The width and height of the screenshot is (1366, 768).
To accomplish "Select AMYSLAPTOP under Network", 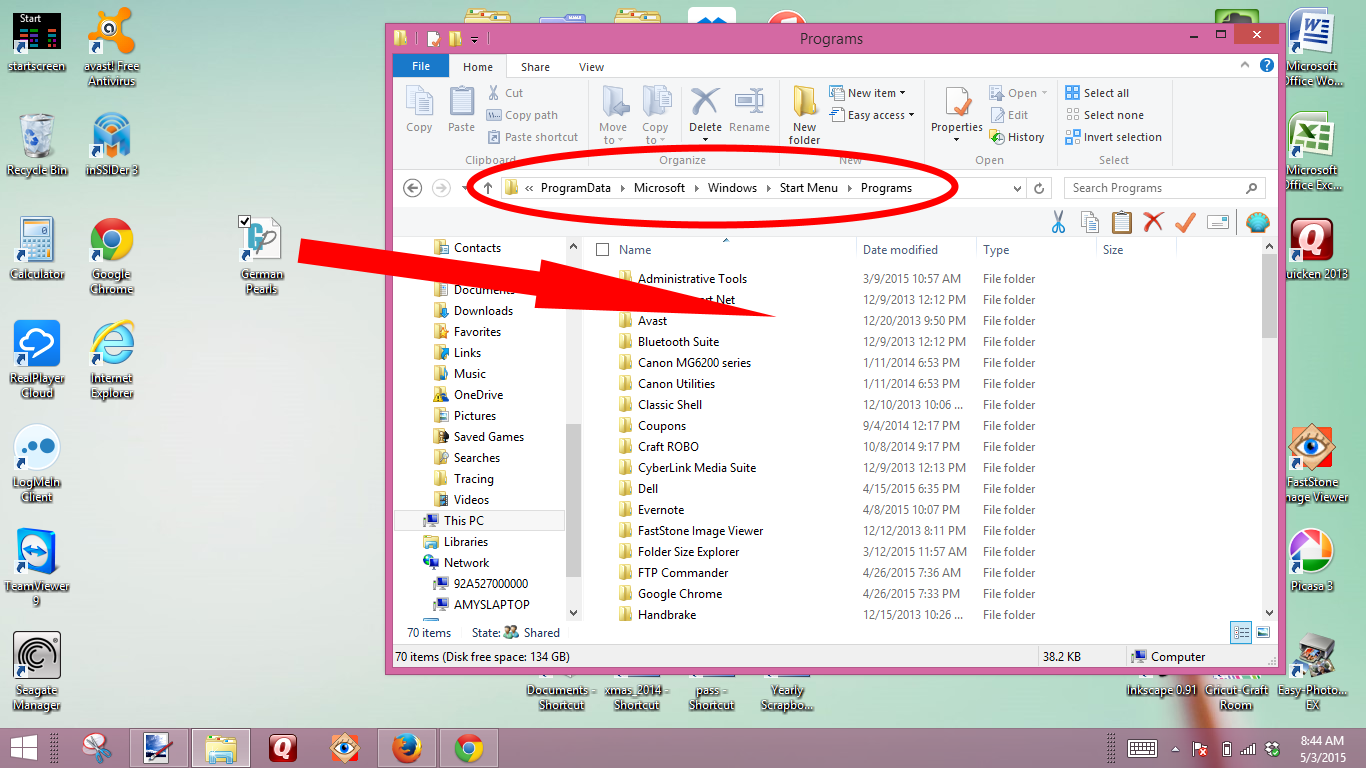I will (x=492, y=605).
